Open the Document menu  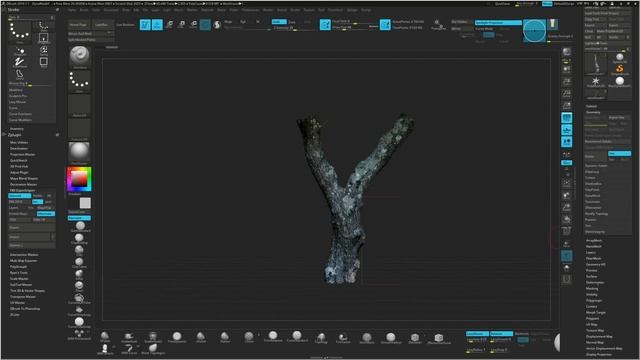click(x=111, y=10)
